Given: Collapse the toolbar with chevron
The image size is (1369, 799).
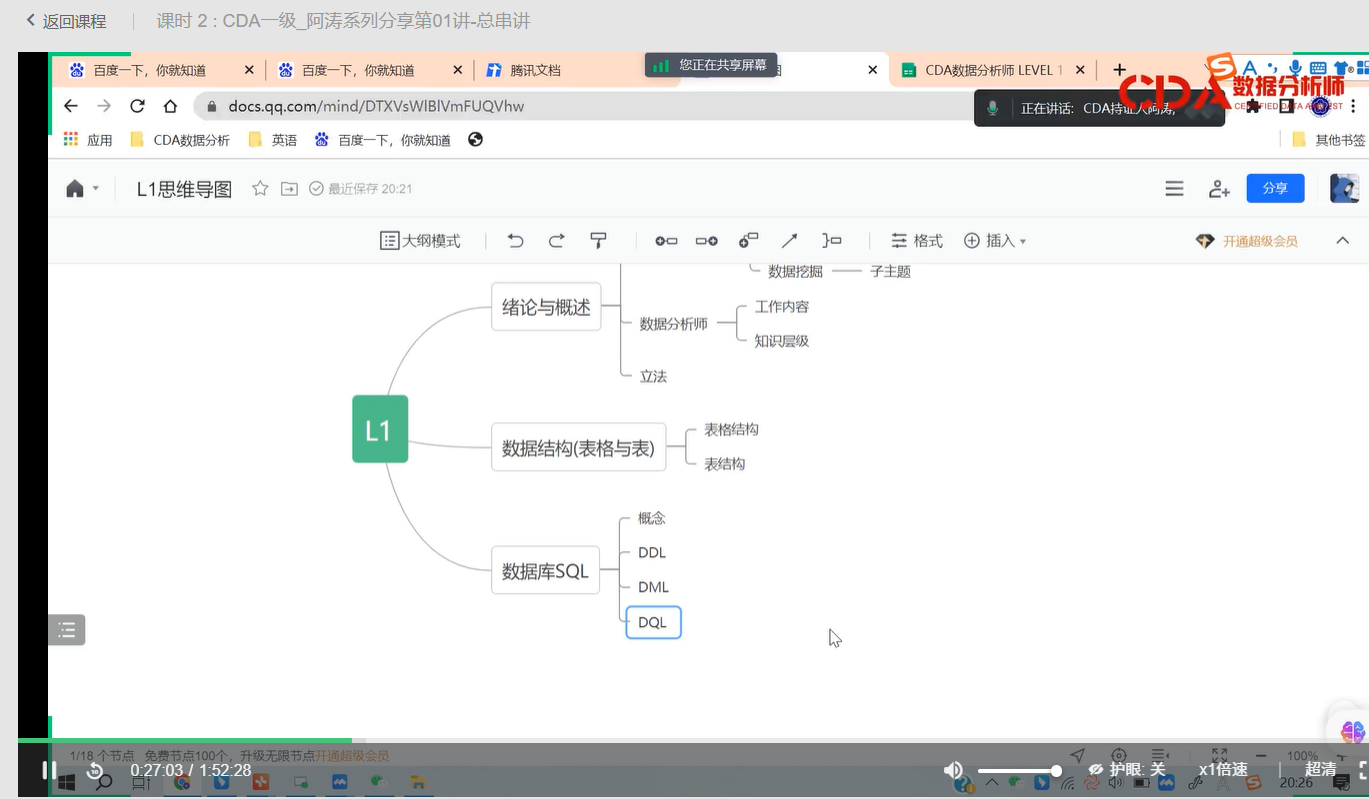Looking at the screenshot, I should coord(1342,241).
